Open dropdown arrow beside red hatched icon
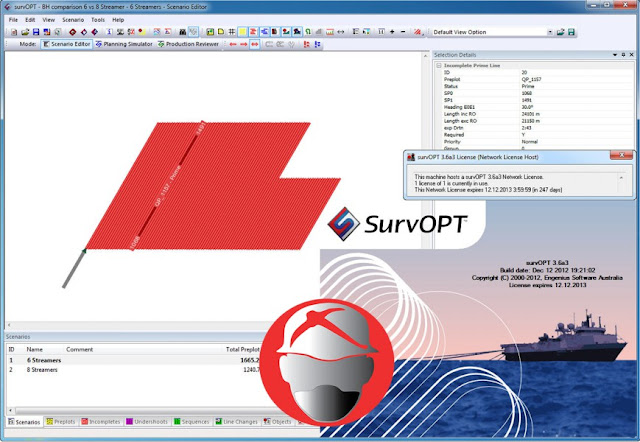Viewport: 640px width, 442px height. pyautogui.click(x=424, y=33)
